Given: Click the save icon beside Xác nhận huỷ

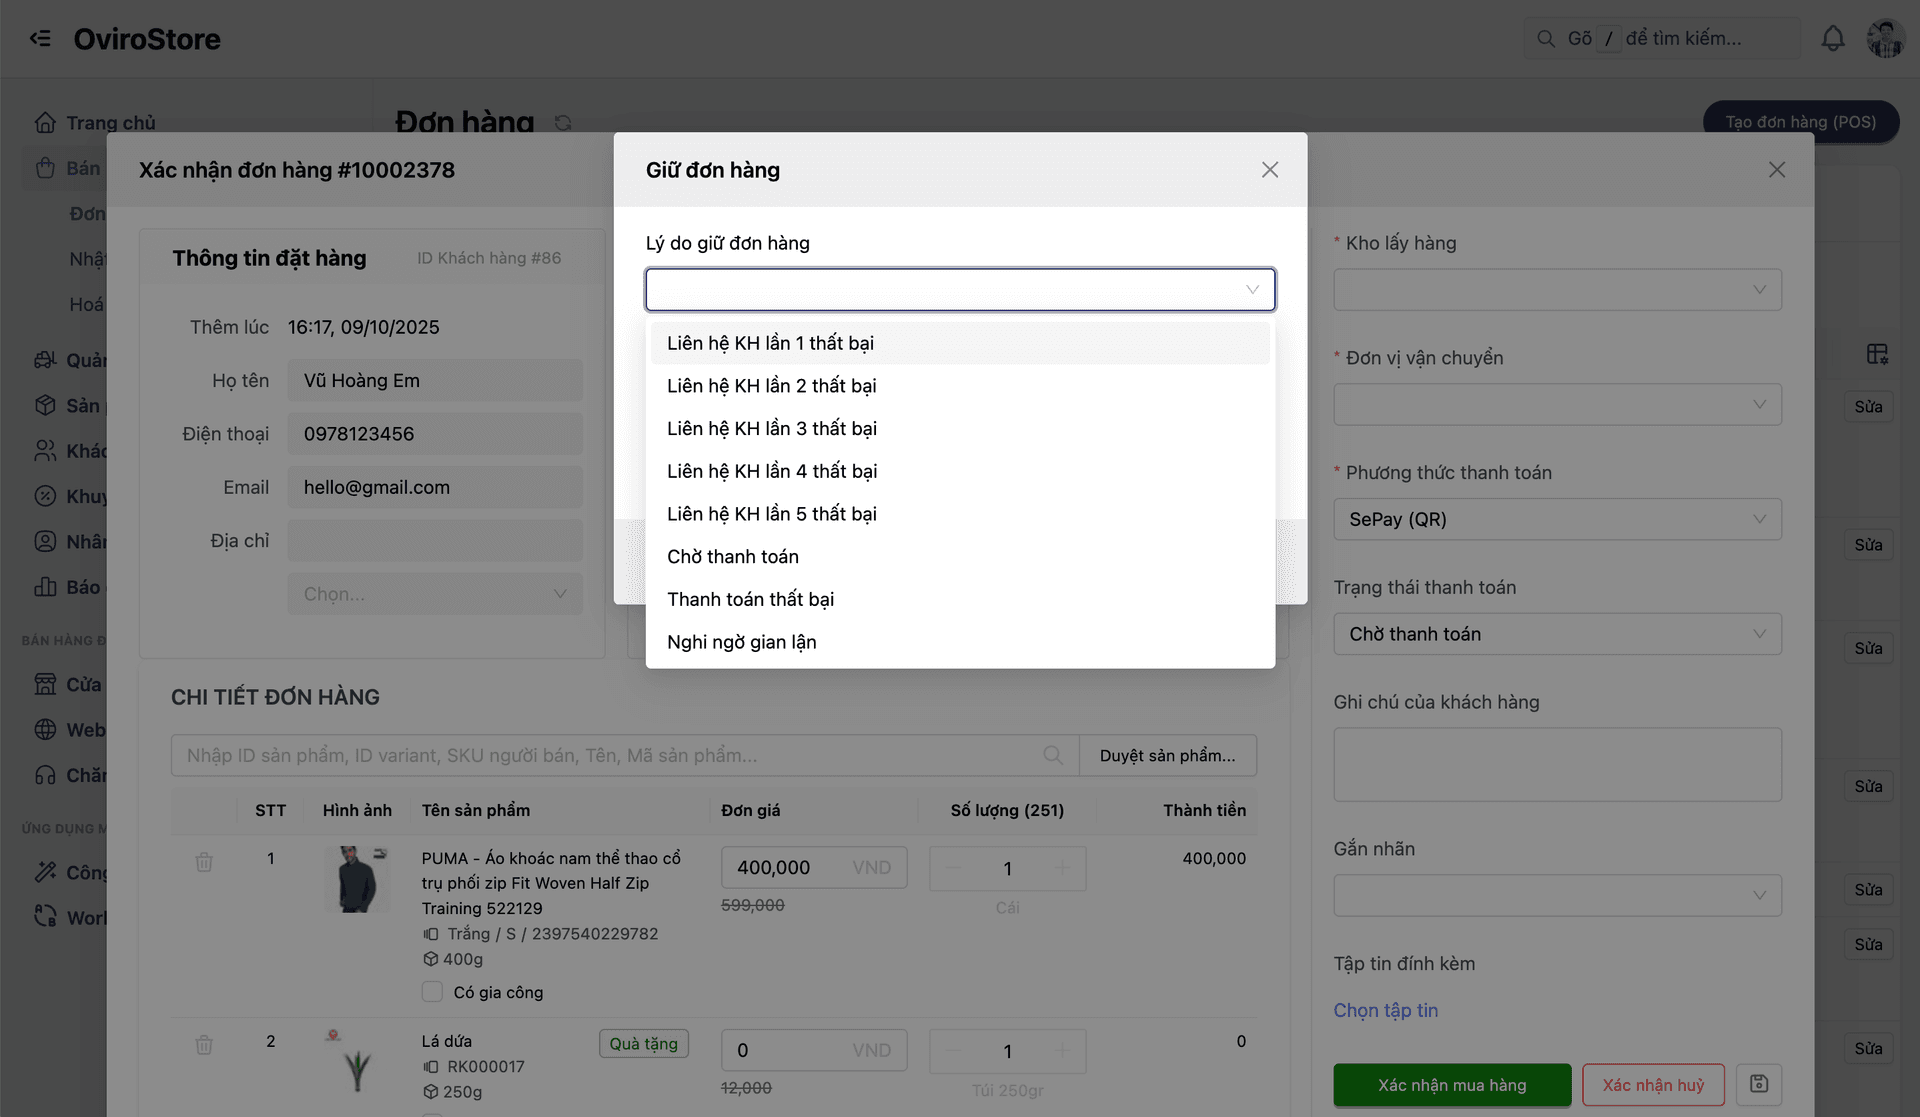Looking at the screenshot, I should 1759,1084.
